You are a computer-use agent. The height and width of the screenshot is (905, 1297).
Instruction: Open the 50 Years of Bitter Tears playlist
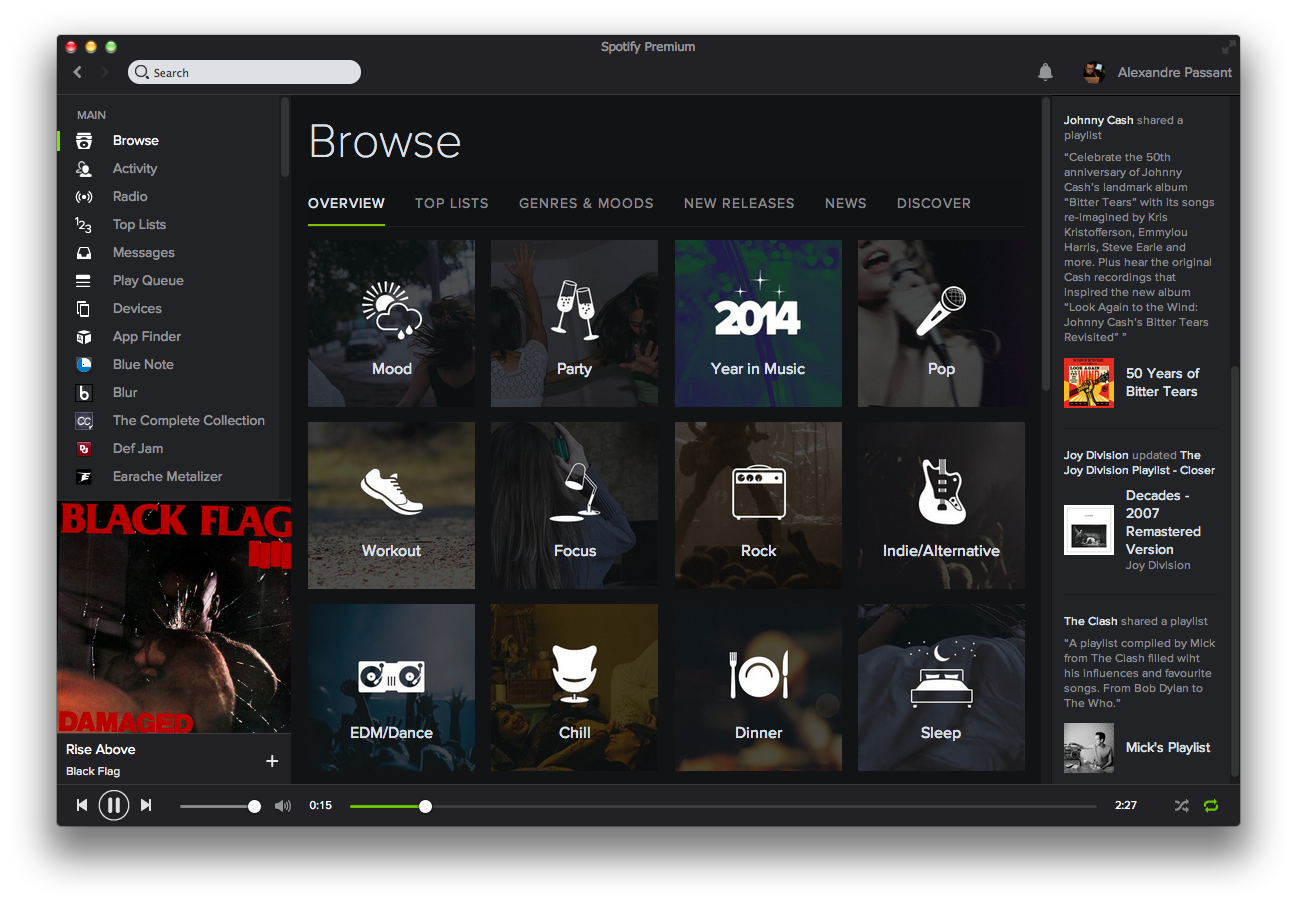point(1162,382)
